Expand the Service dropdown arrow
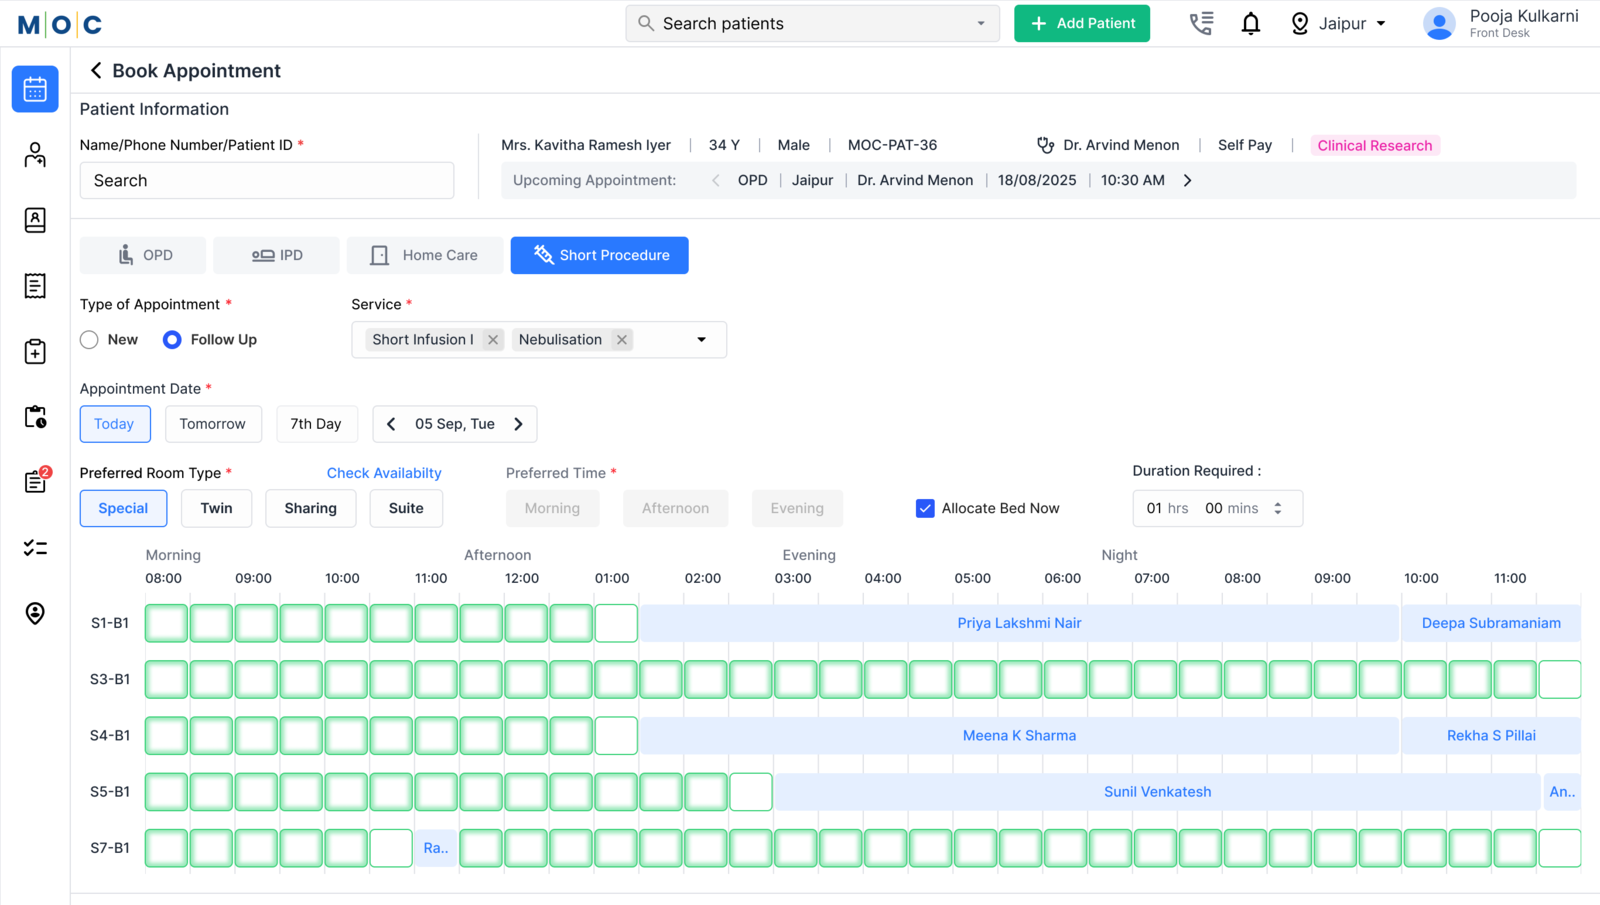 (x=702, y=340)
